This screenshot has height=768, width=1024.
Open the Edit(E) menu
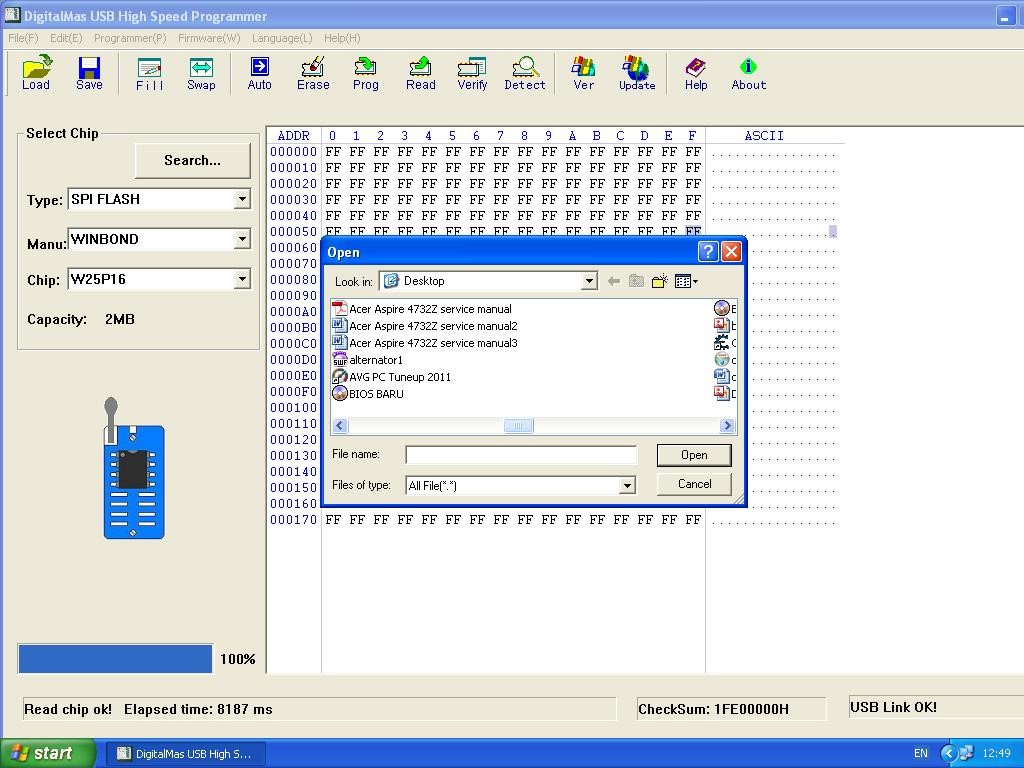[x=66, y=38]
